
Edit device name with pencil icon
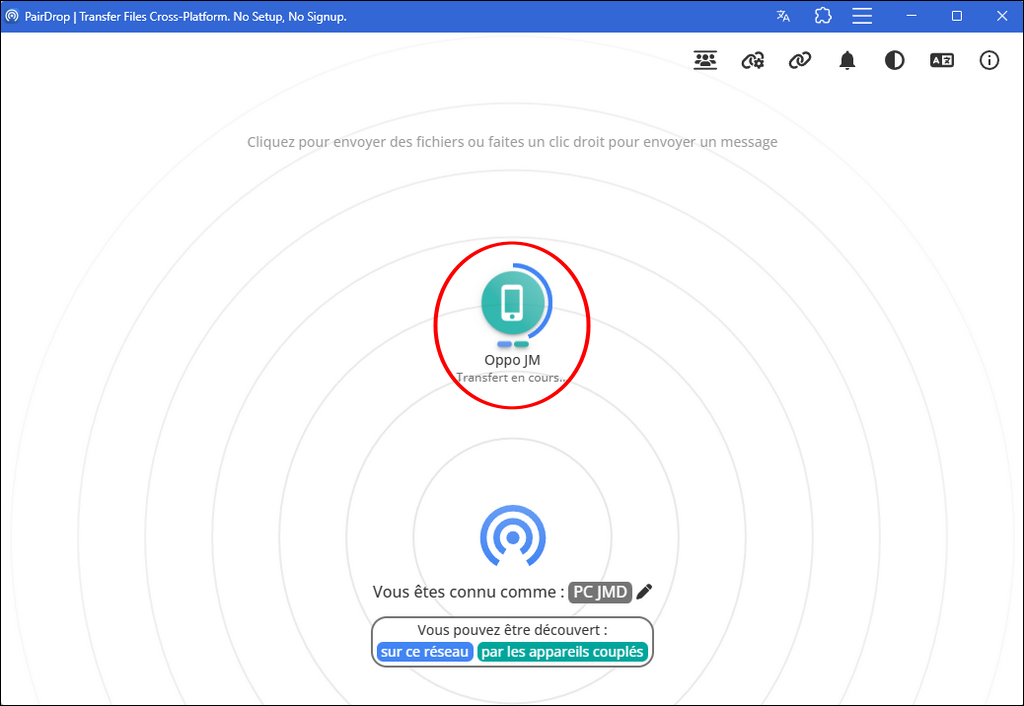645,592
